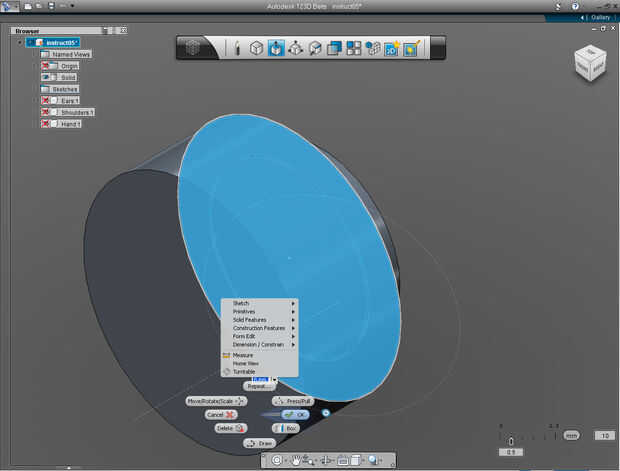Click the Open file icon in title bar
This screenshot has height=471, width=620.
pyautogui.click(x=39, y=6)
